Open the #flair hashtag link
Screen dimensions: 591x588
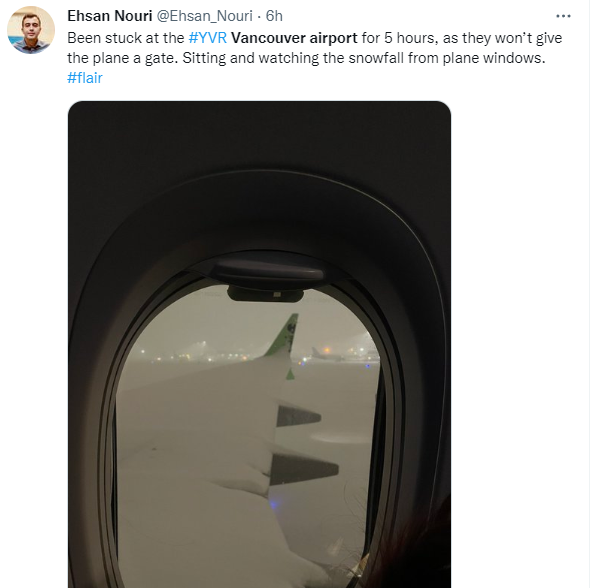(x=85, y=78)
